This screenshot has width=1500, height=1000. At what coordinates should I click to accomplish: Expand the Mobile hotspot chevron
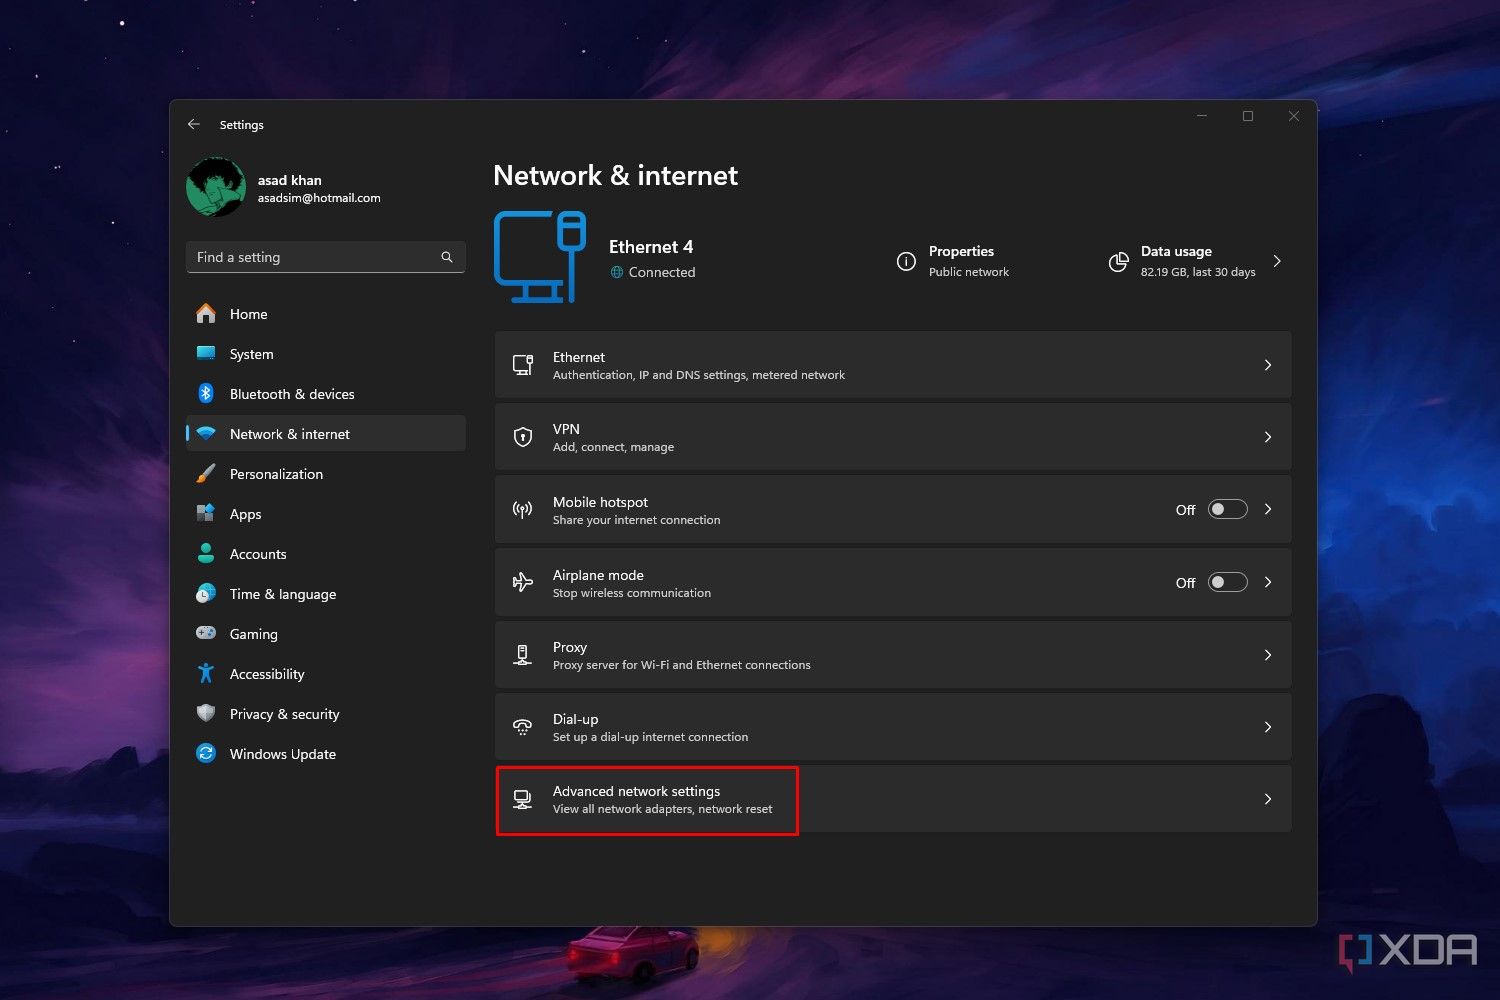point(1268,509)
